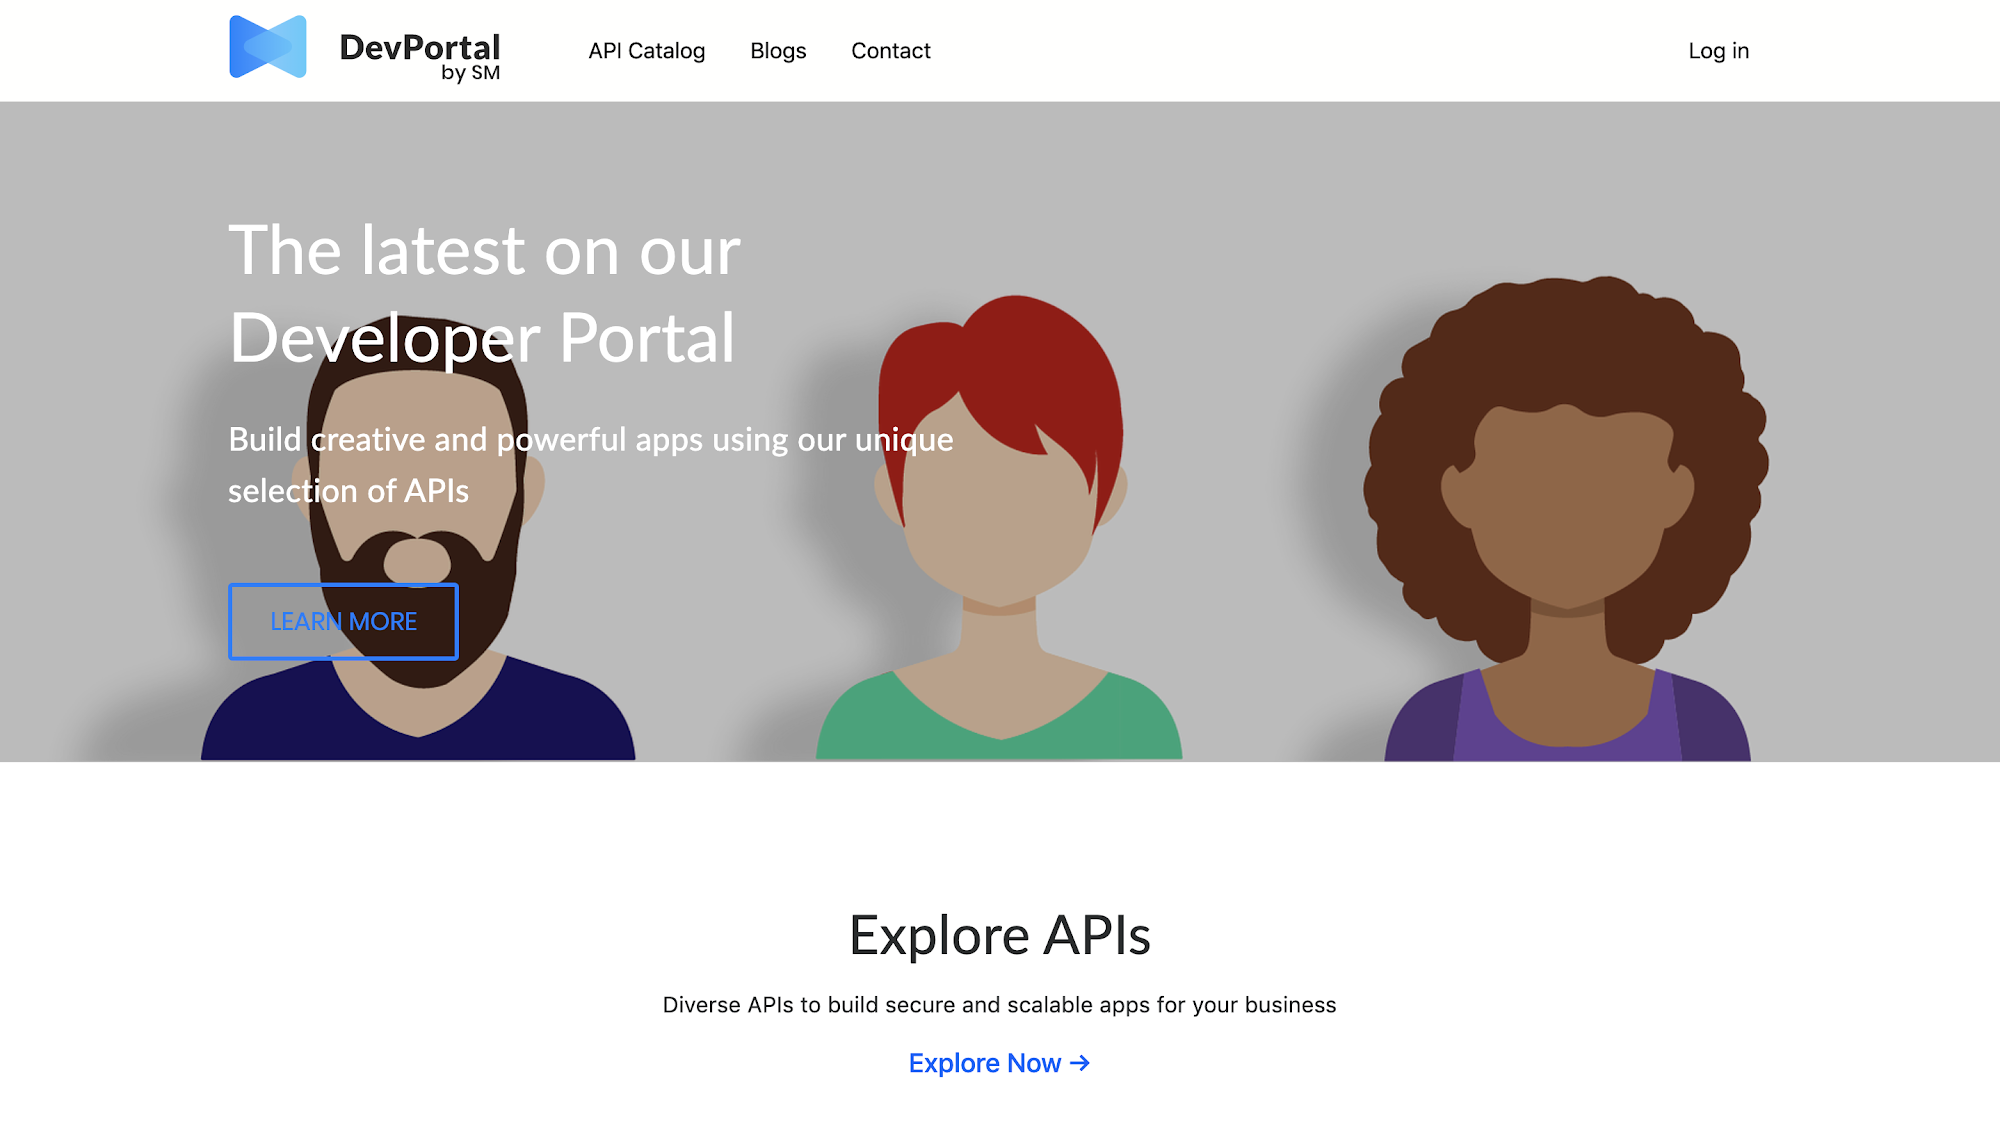Click the navy shirt of bearded avatar

pos(290,715)
